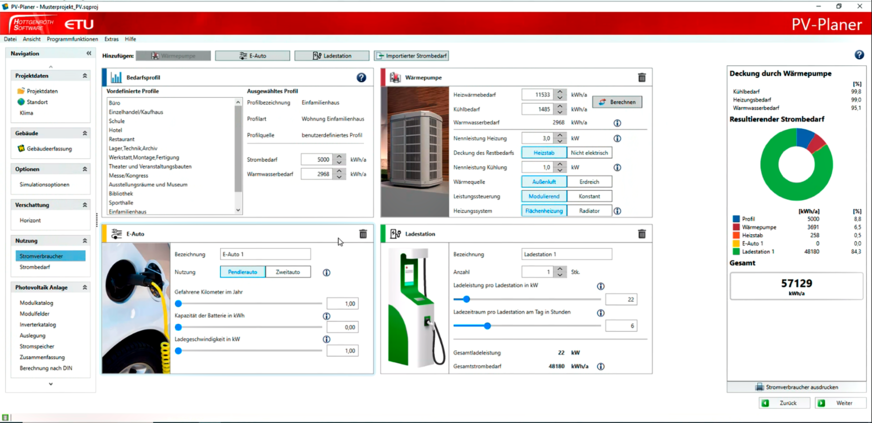Show info for Ladeleistung pro Ladestation
The width and height of the screenshot is (872, 423).
point(601,286)
